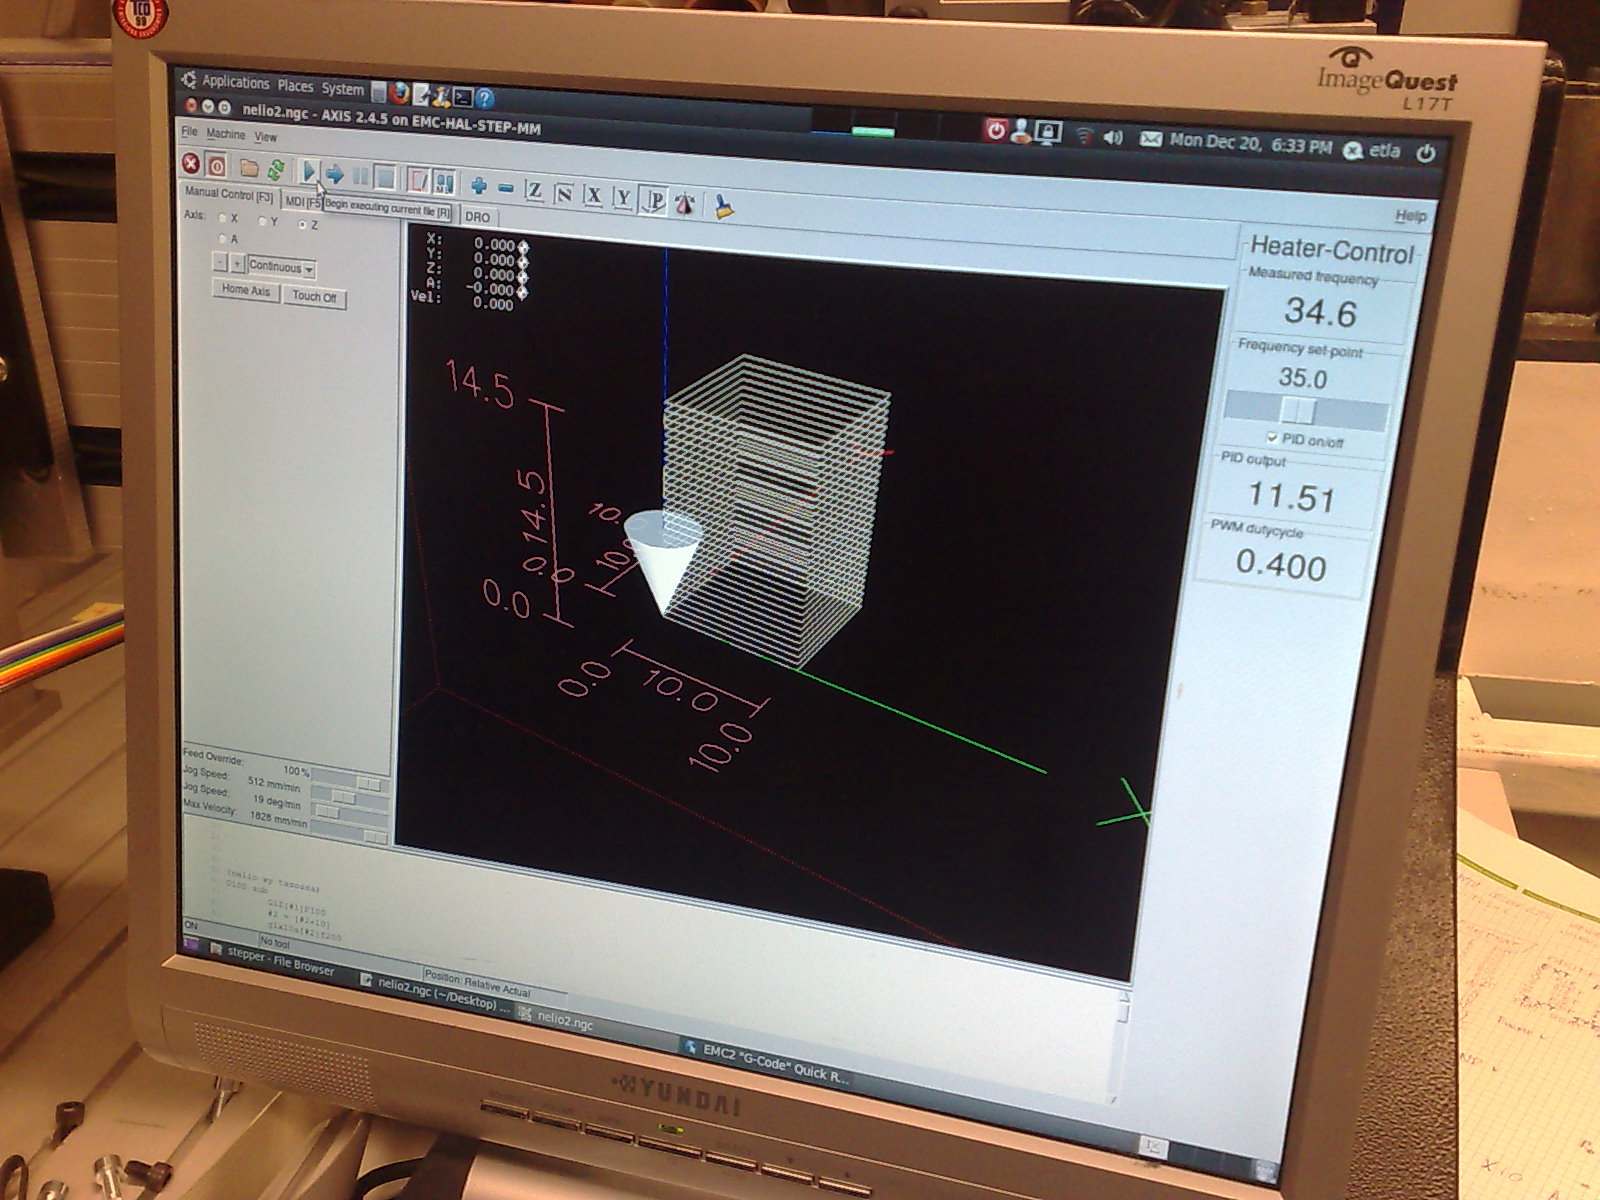Zoom in using the blue plus icon
The width and height of the screenshot is (1600, 1200).
pos(479,186)
